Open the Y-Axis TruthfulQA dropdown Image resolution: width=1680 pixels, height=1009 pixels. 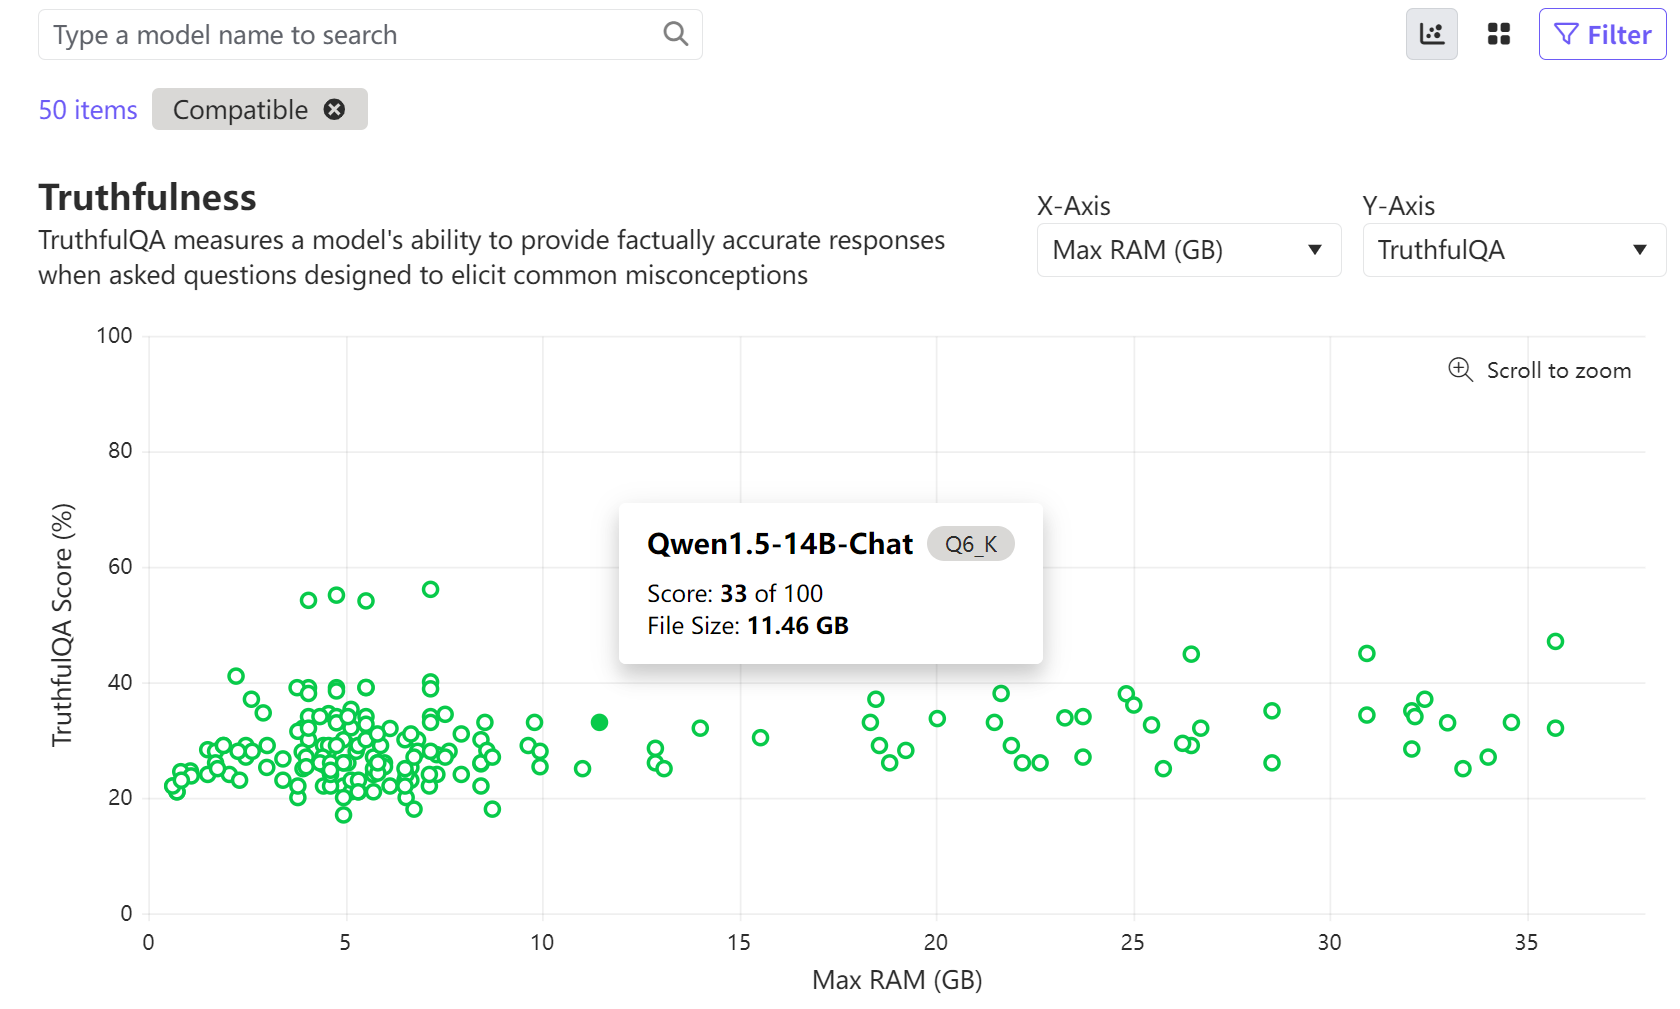(x=1513, y=250)
